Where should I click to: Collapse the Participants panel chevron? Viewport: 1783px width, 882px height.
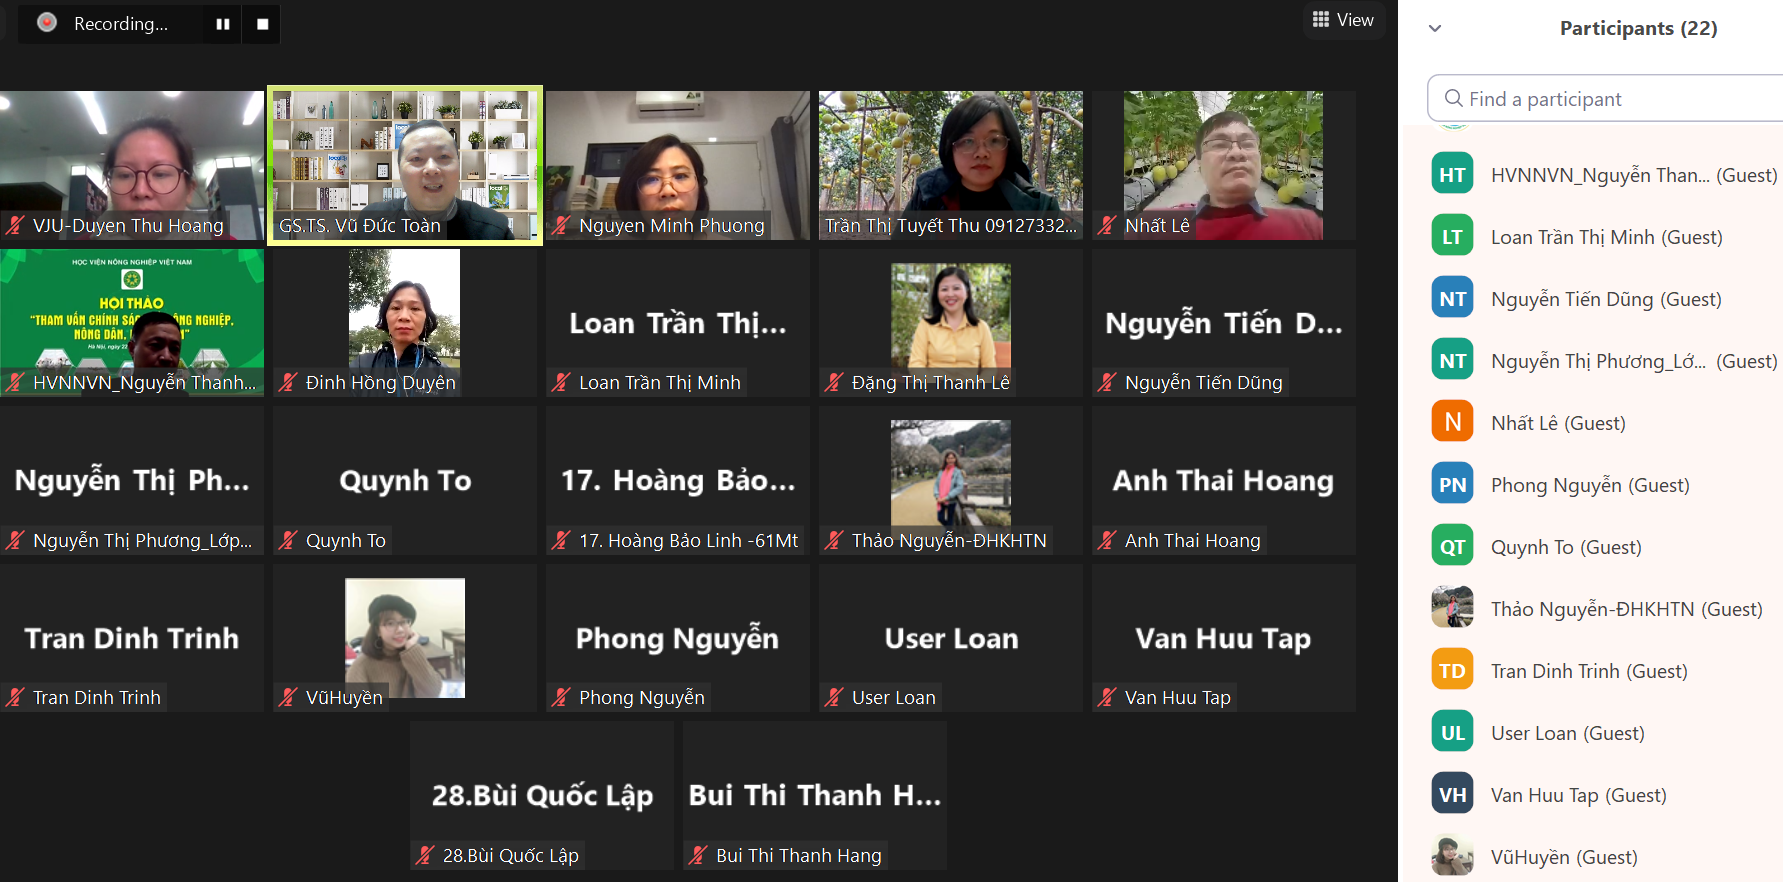1435,28
